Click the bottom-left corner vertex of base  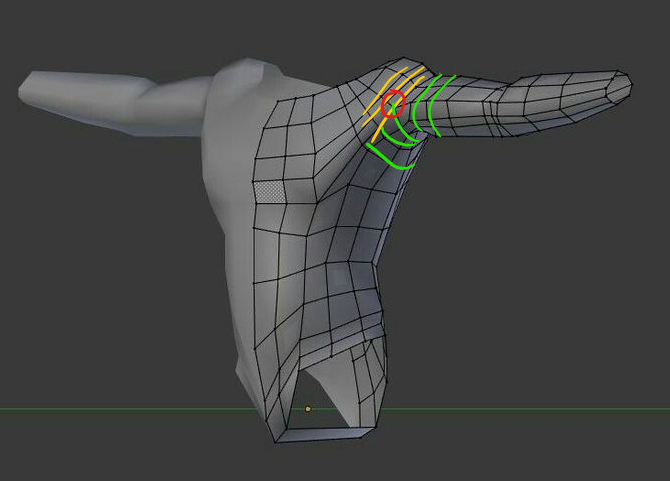(275, 442)
